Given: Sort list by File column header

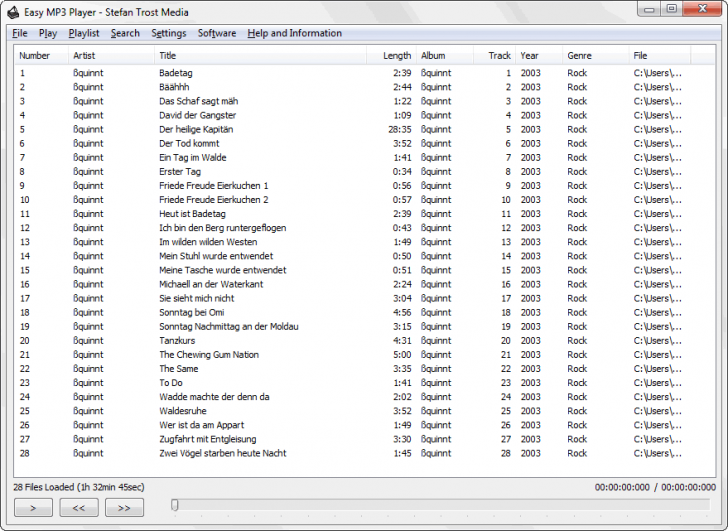Looking at the screenshot, I should click(660, 56).
